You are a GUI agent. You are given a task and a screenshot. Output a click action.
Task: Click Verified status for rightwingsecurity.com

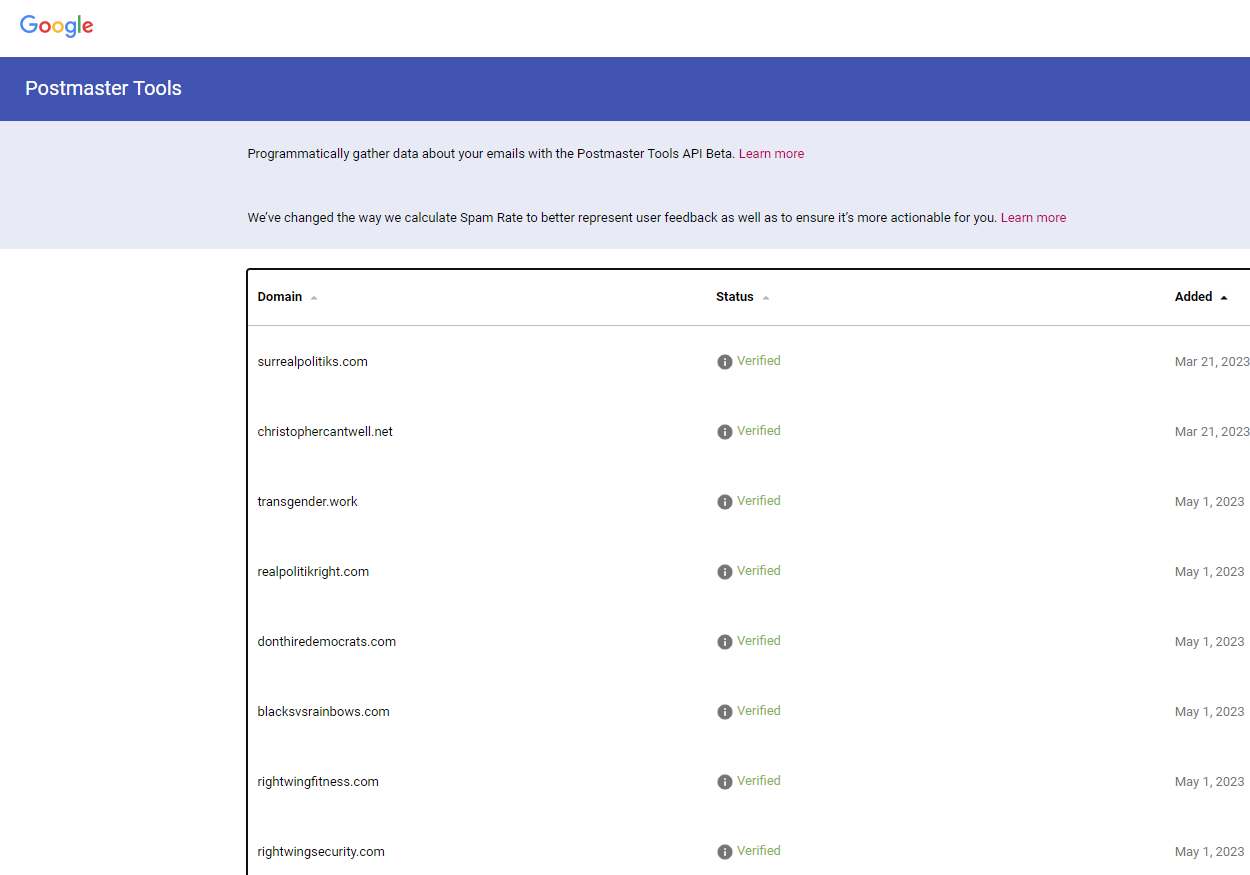(x=759, y=851)
